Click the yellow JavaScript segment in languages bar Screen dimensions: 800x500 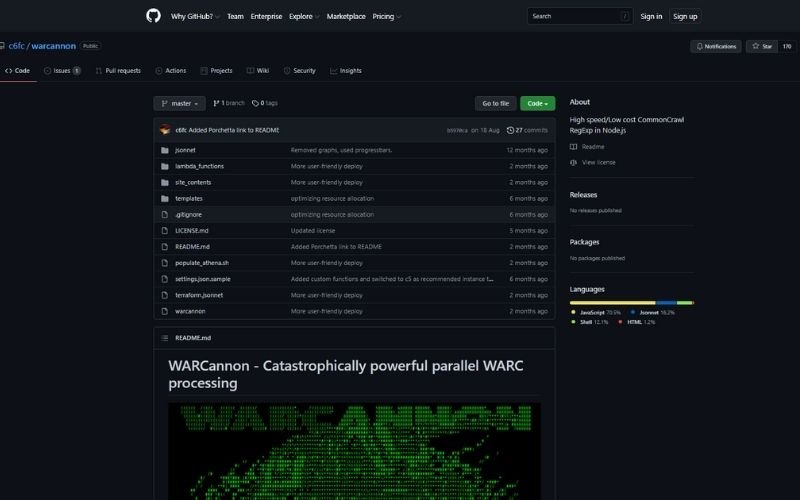coord(613,303)
